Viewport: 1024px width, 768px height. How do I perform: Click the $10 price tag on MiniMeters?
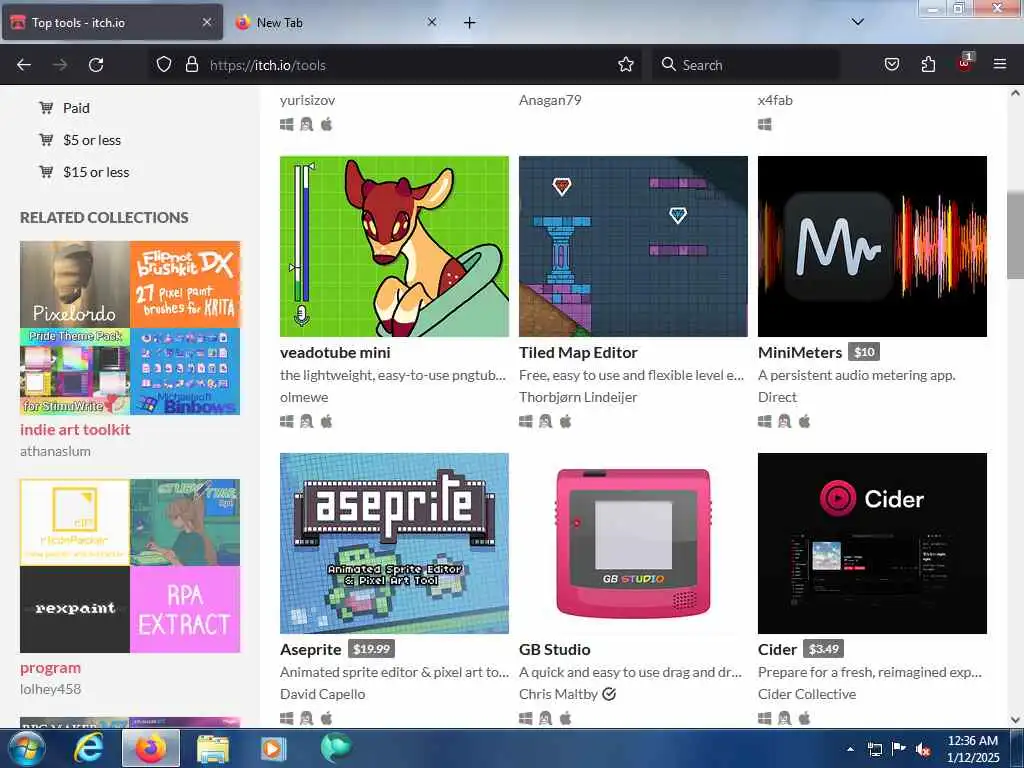(x=864, y=352)
